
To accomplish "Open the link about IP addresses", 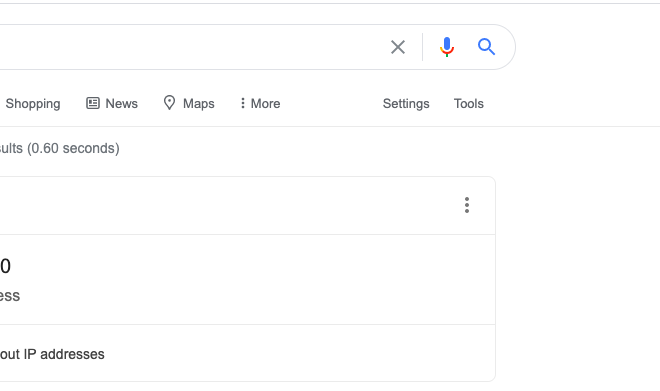I will tap(52, 354).
